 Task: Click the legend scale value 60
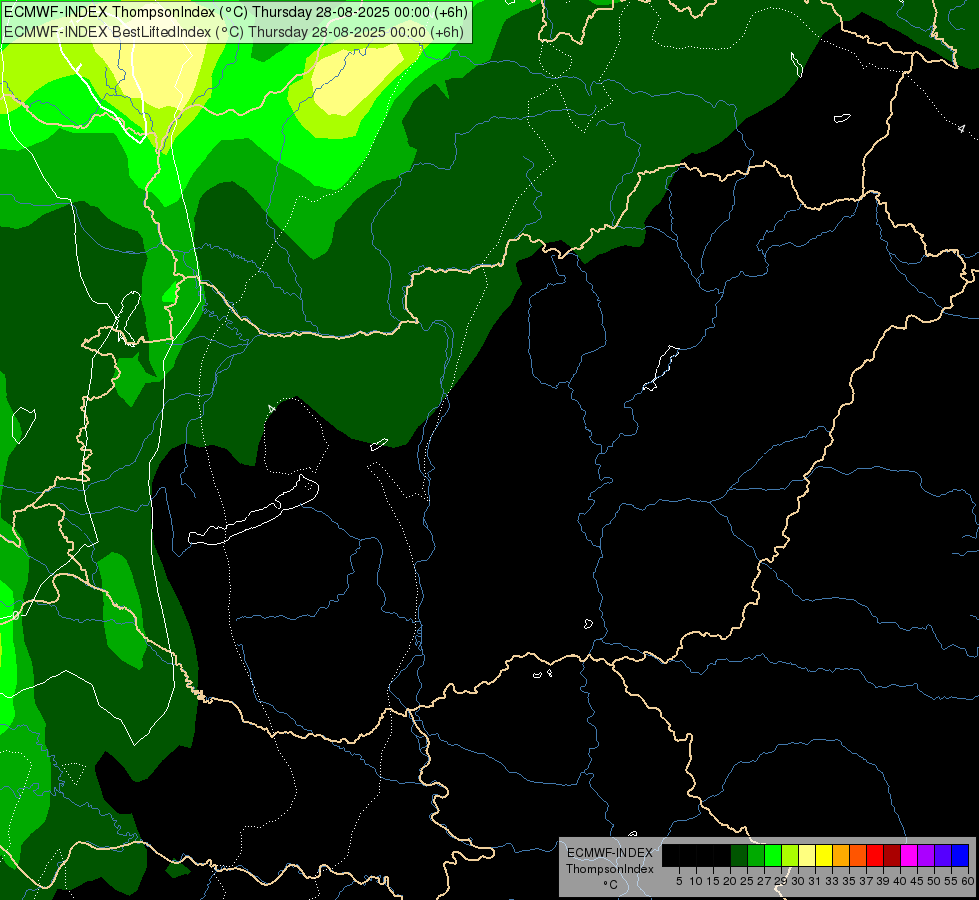(x=968, y=881)
